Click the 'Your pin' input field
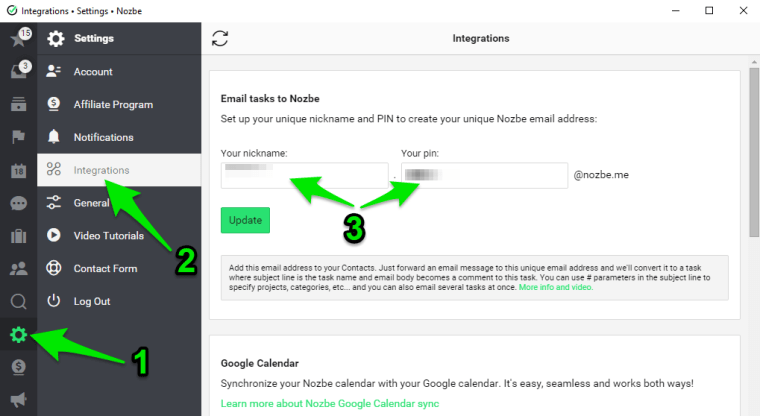760x416 pixels. click(x=484, y=176)
